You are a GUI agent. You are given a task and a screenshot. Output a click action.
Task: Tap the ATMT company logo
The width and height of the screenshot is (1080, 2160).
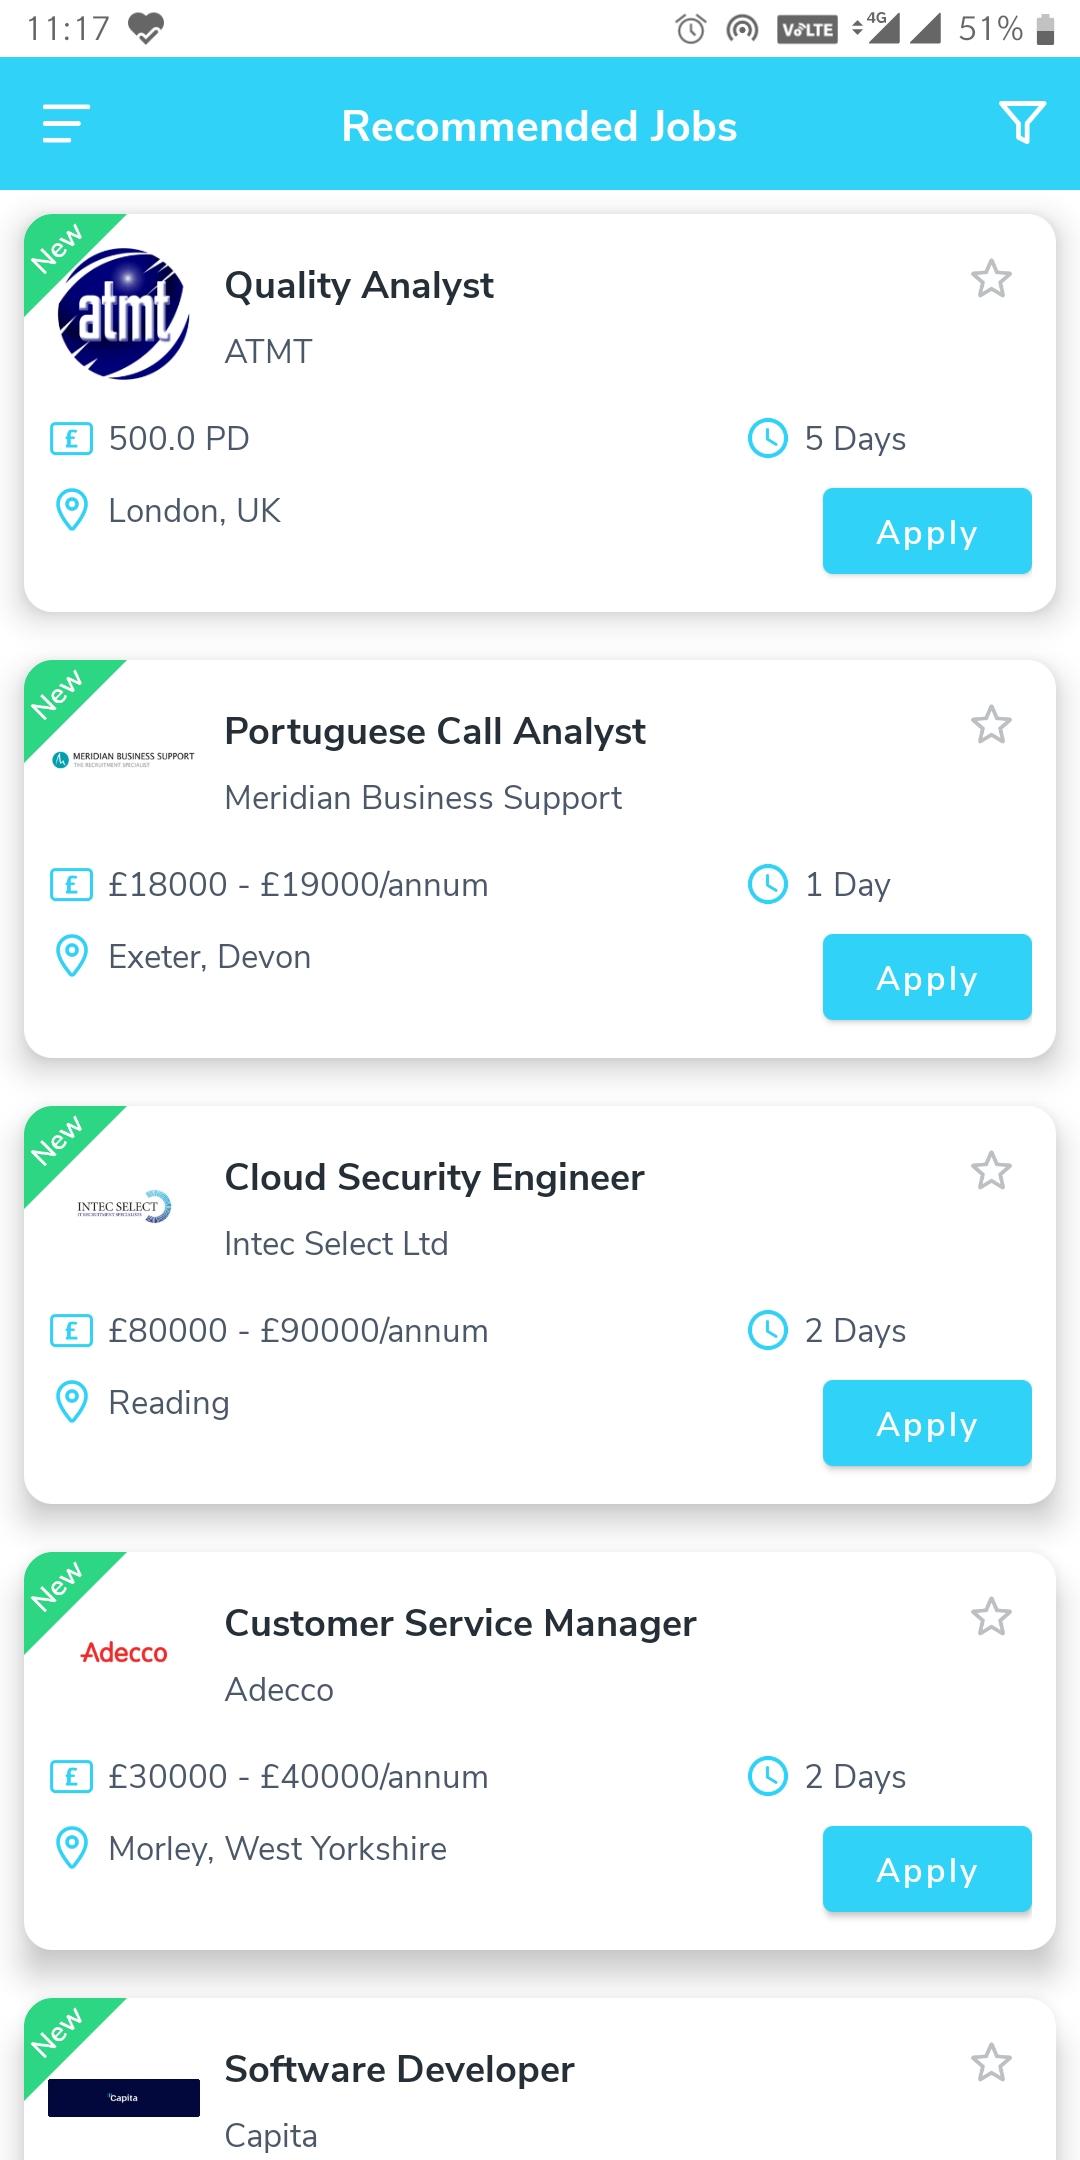[x=123, y=314]
